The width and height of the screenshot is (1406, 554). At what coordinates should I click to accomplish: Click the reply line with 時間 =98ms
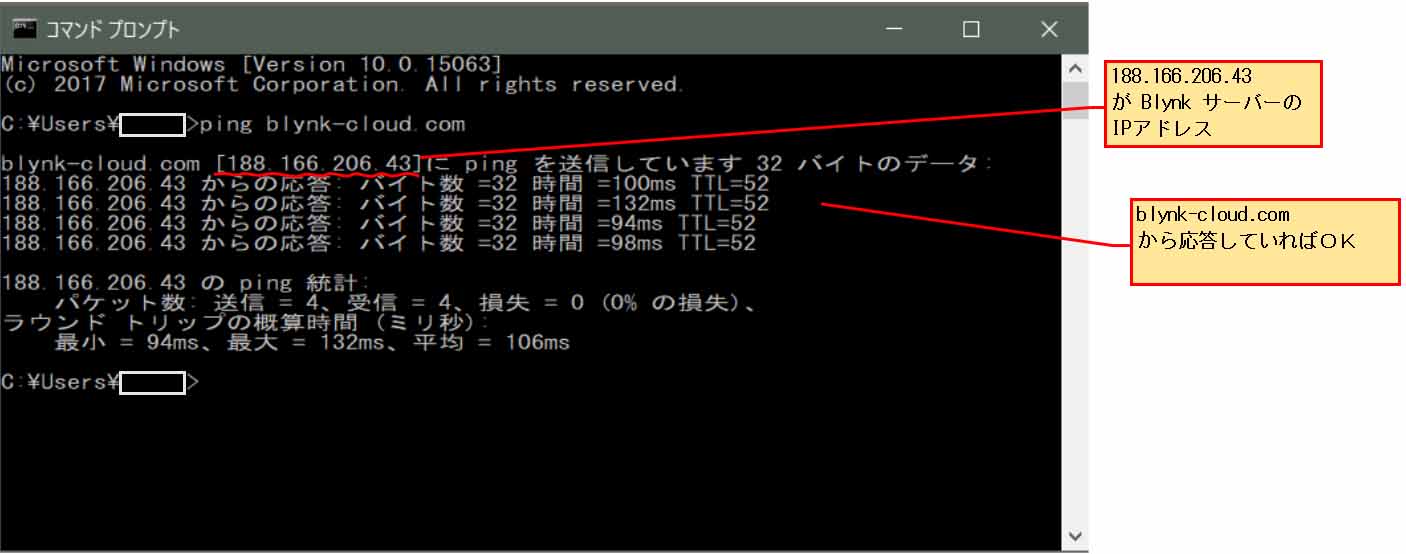[379, 243]
